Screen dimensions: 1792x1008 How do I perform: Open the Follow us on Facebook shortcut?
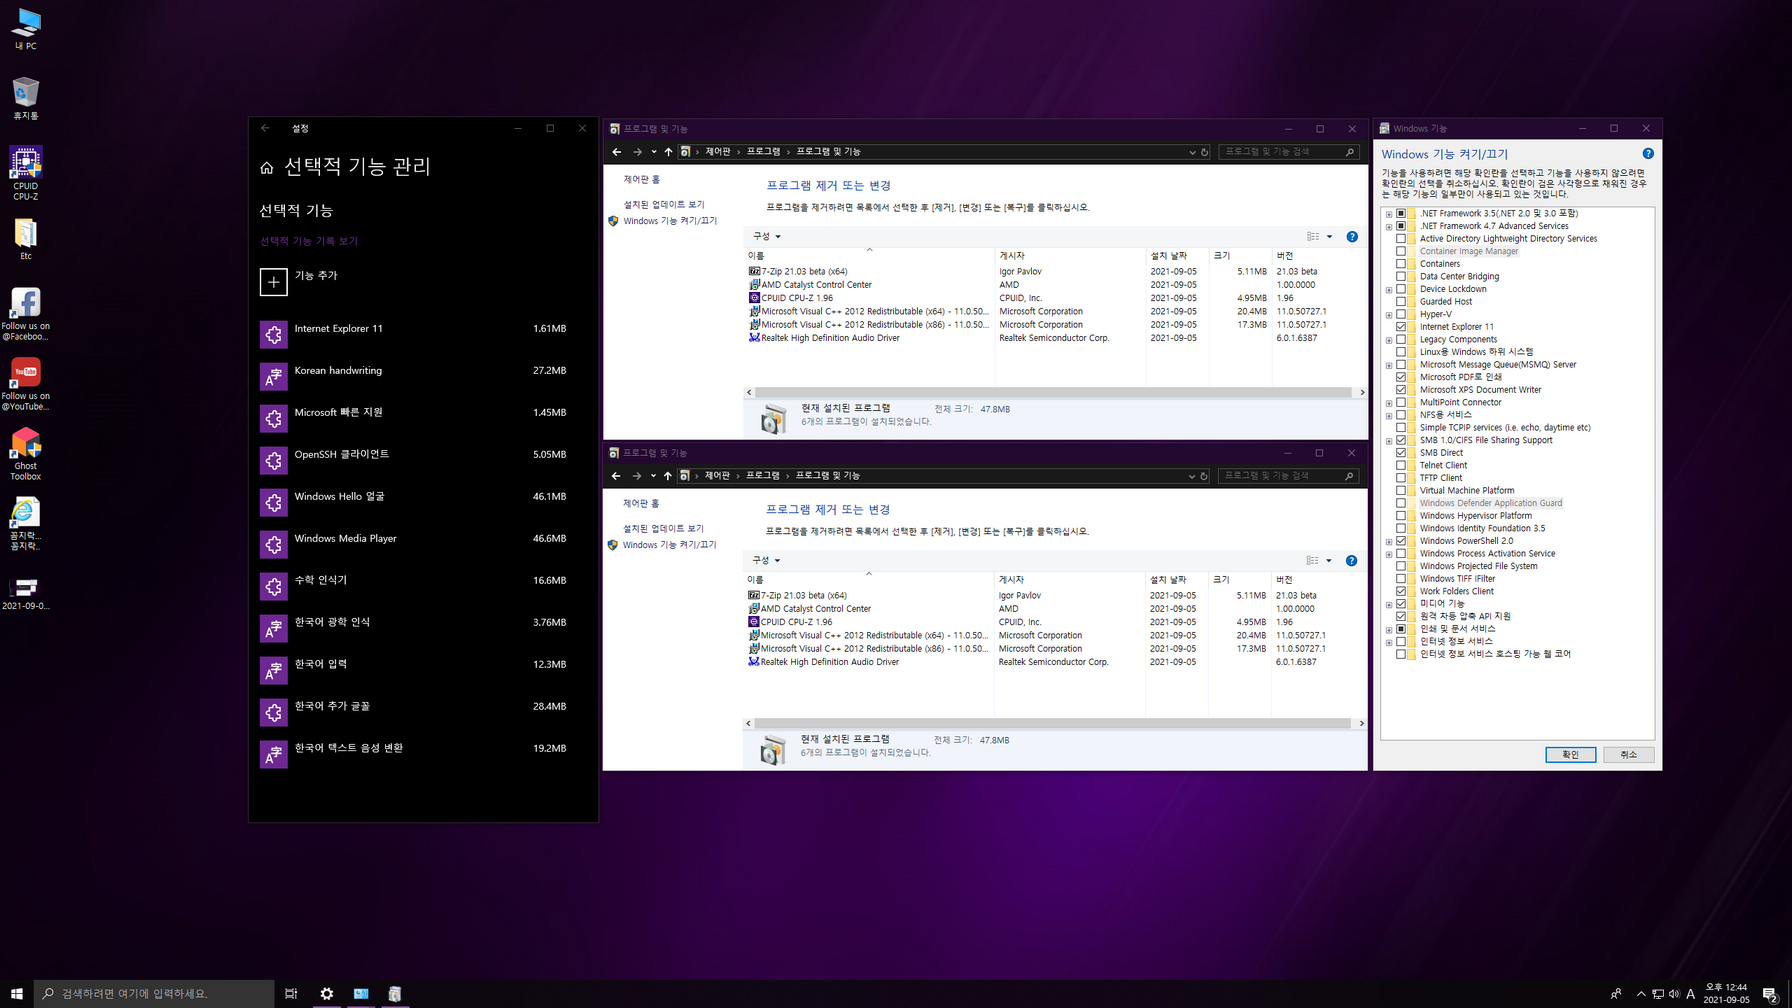point(26,314)
